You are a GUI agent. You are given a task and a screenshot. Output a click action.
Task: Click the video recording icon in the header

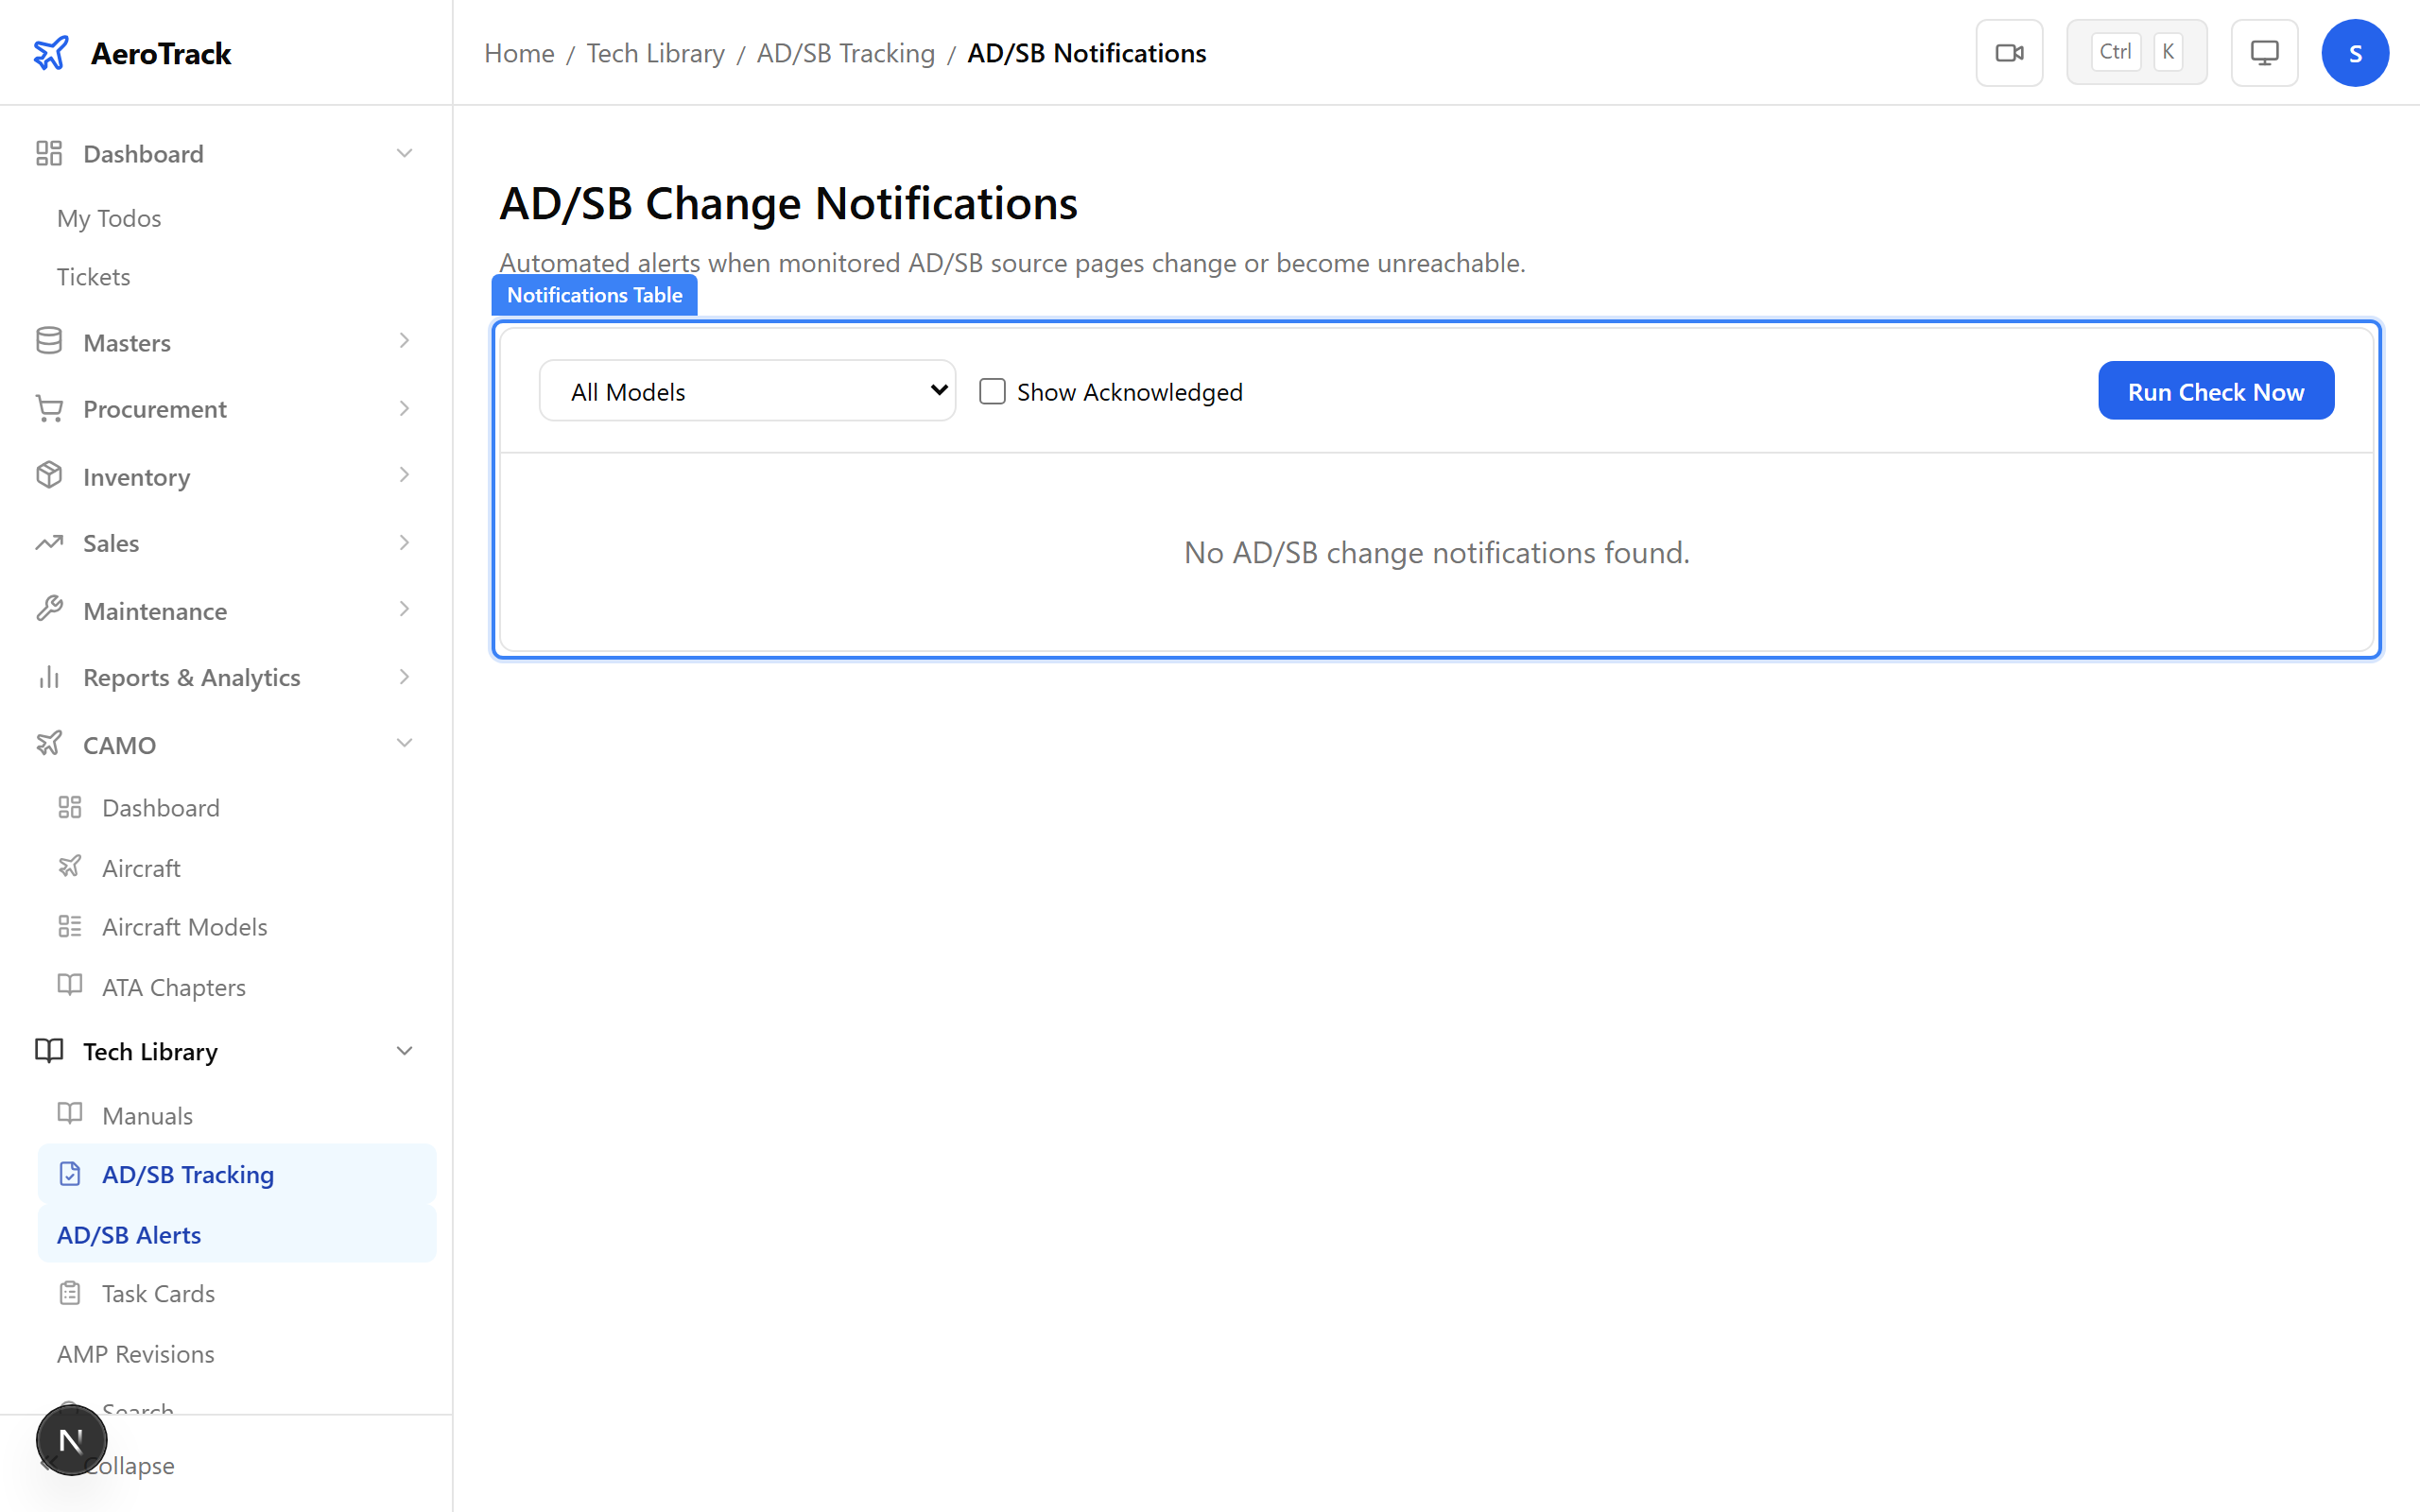pyautogui.click(x=2010, y=52)
